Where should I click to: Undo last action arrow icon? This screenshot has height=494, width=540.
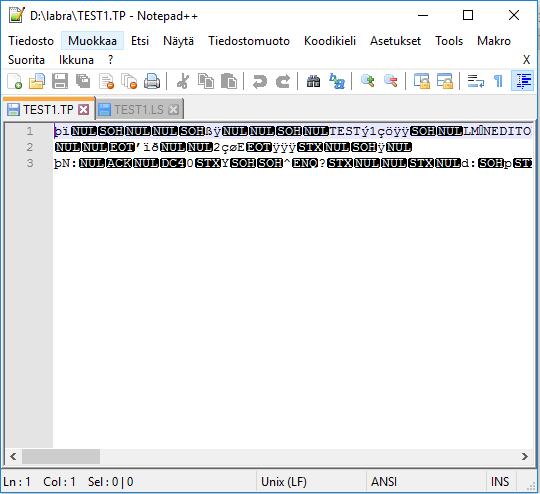pyautogui.click(x=259, y=81)
